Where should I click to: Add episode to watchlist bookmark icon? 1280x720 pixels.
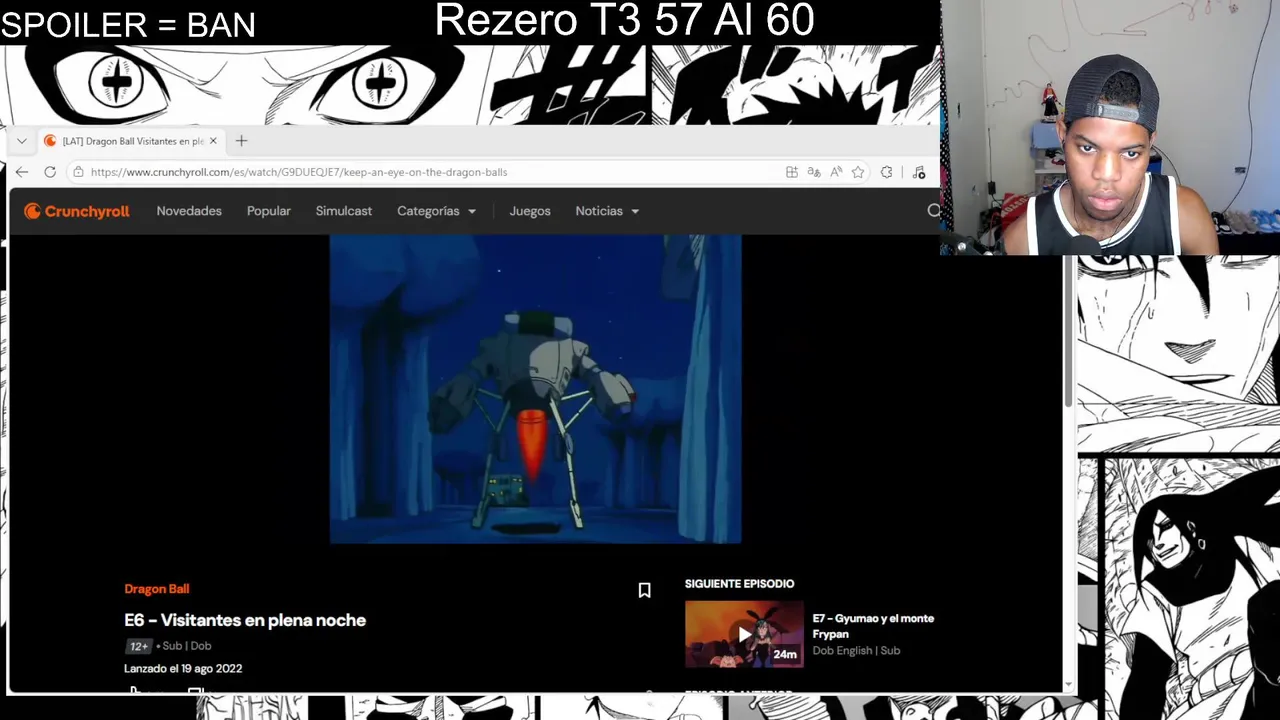pyautogui.click(x=645, y=591)
